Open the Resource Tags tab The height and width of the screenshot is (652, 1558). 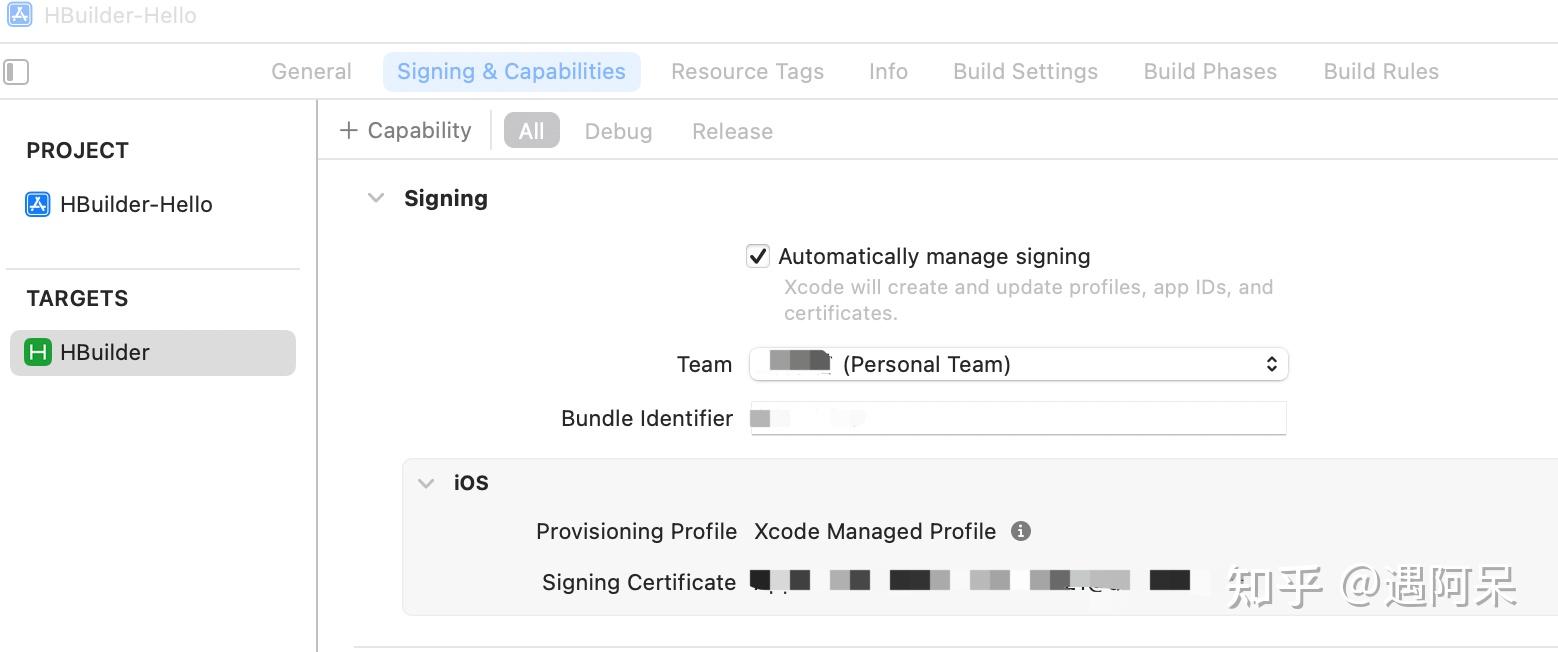747,72
